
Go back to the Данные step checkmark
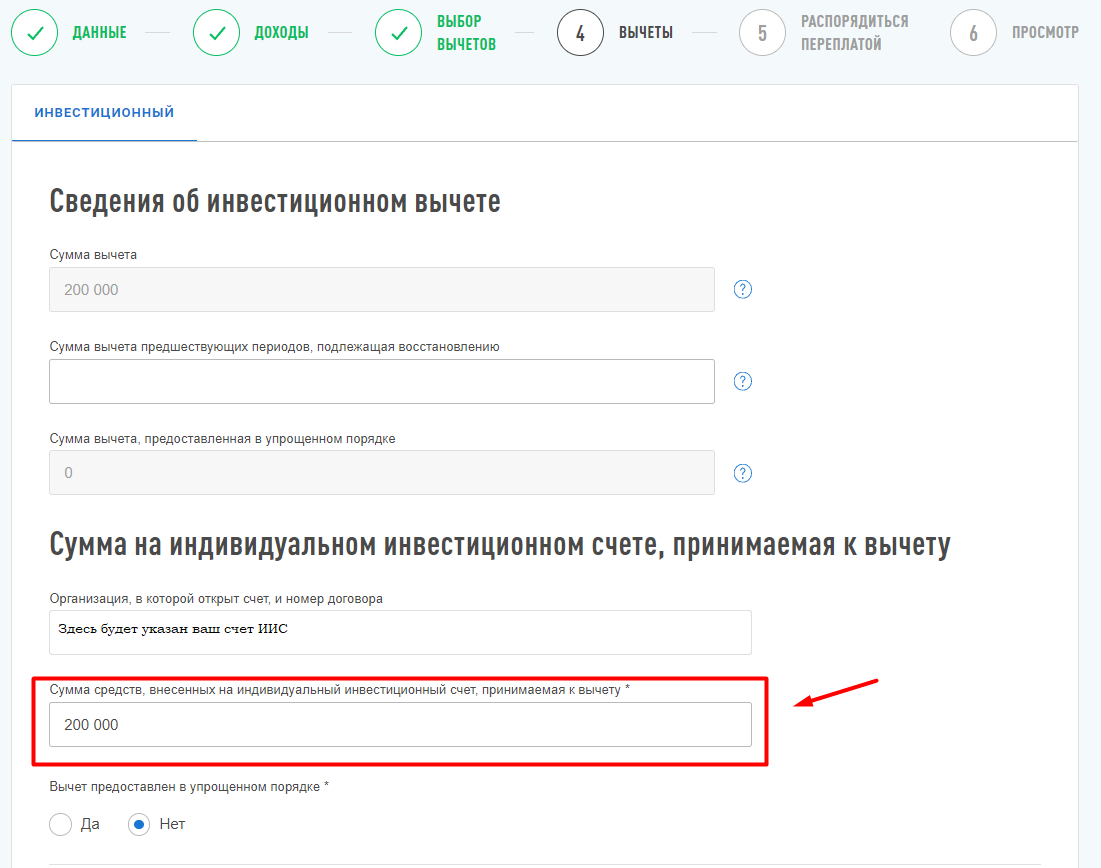click(35, 33)
